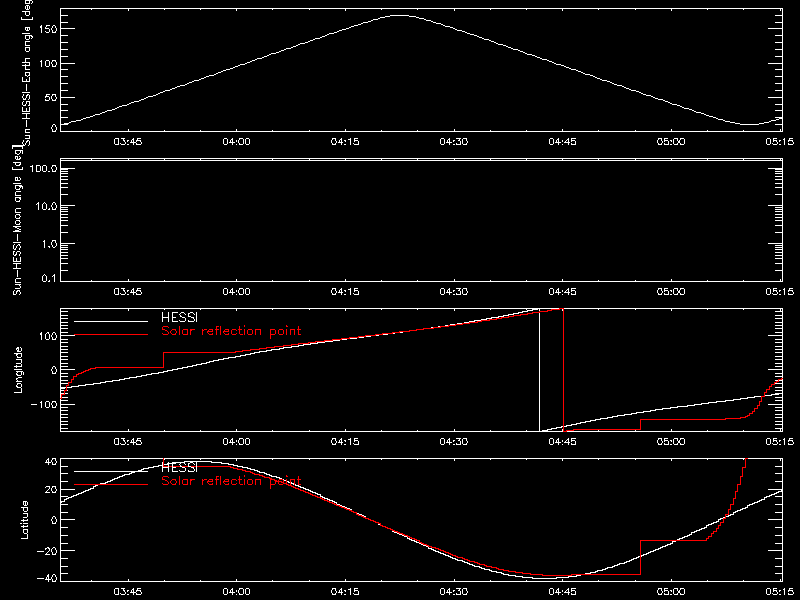This screenshot has height=600, width=800.
Task: Click 40 tick on Latitude axis
Action: pos(51,462)
